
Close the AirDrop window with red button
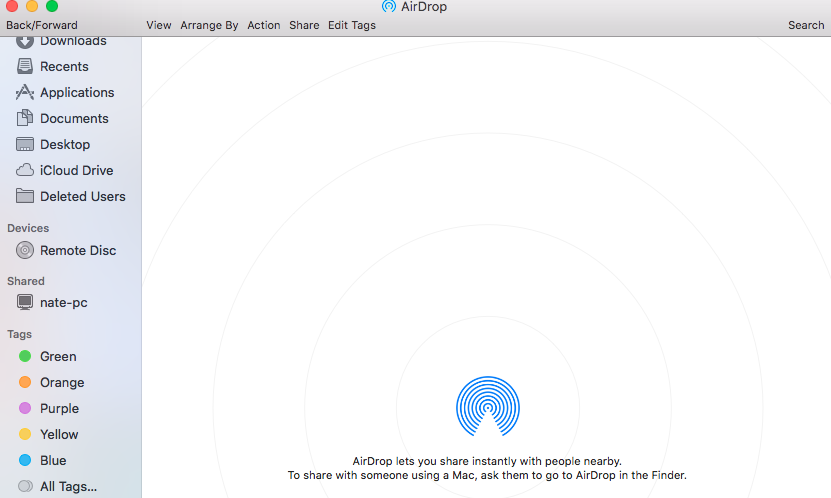click(x=12, y=6)
